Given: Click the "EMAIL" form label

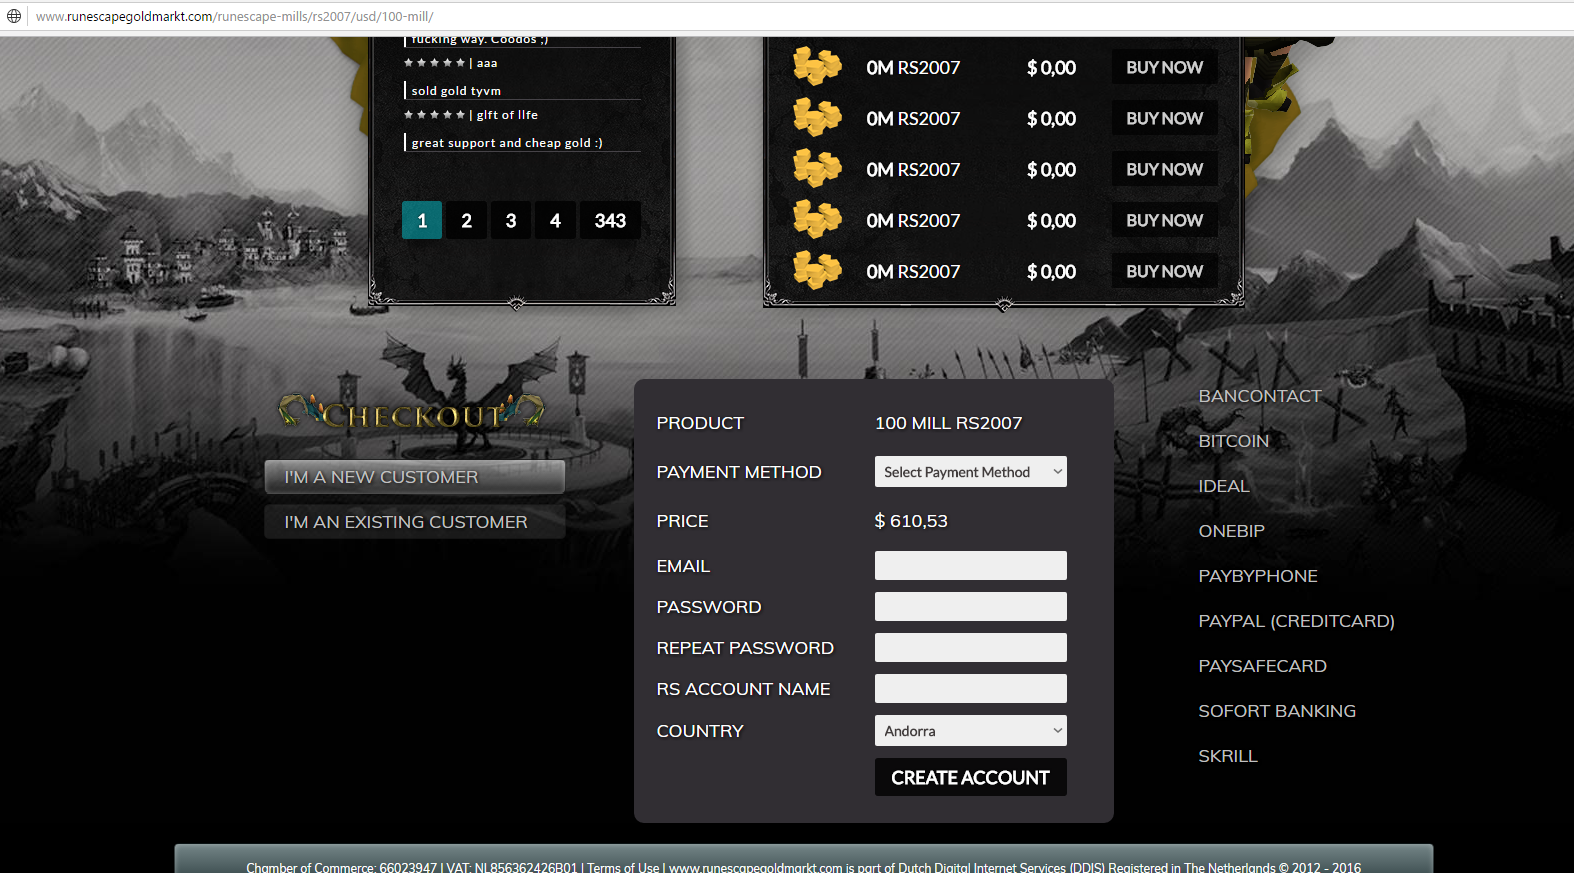Looking at the screenshot, I should (683, 566).
